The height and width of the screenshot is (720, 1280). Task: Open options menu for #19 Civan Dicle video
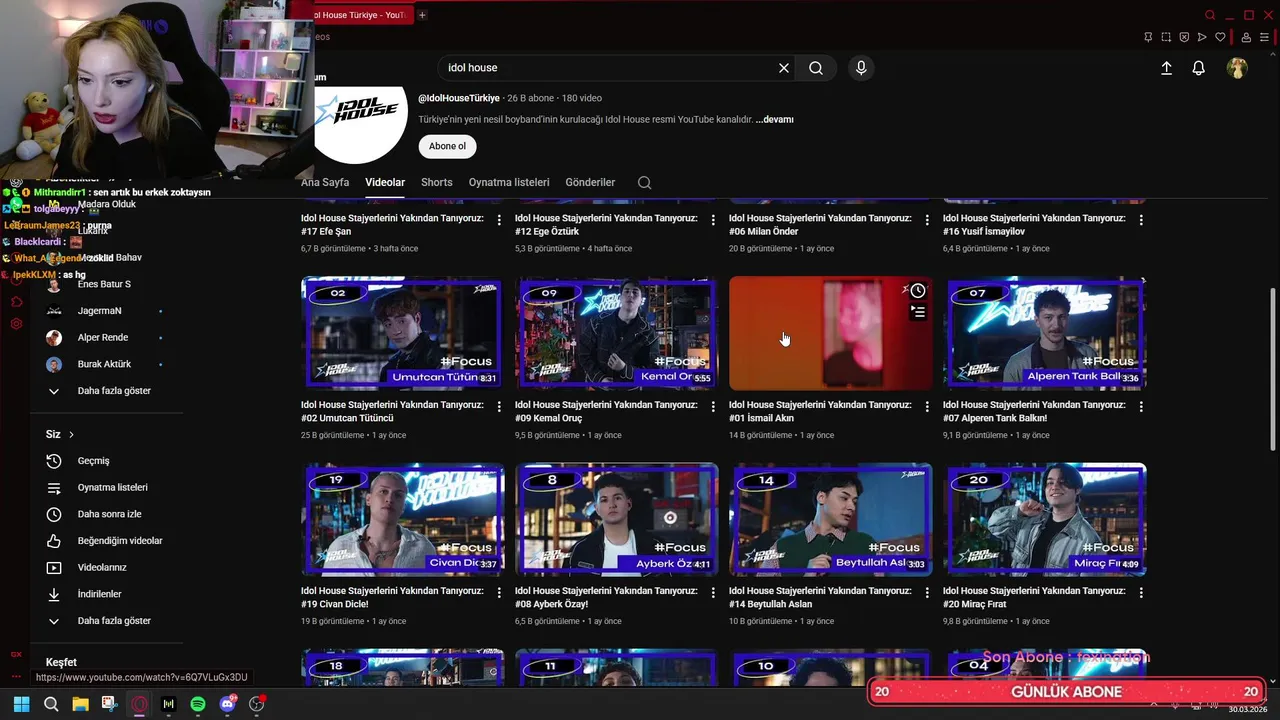(x=499, y=592)
